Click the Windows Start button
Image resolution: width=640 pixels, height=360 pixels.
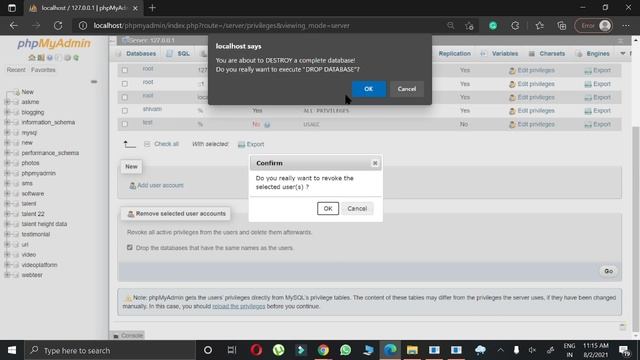tap(12, 350)
